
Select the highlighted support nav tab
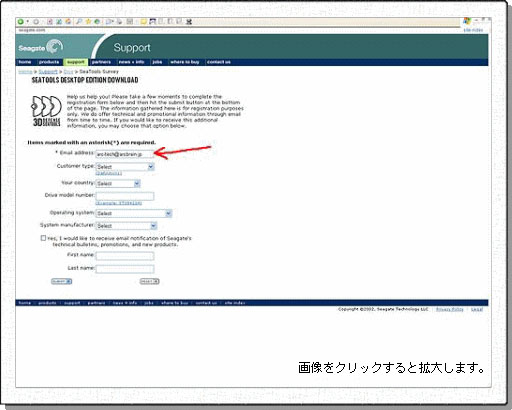76,62
